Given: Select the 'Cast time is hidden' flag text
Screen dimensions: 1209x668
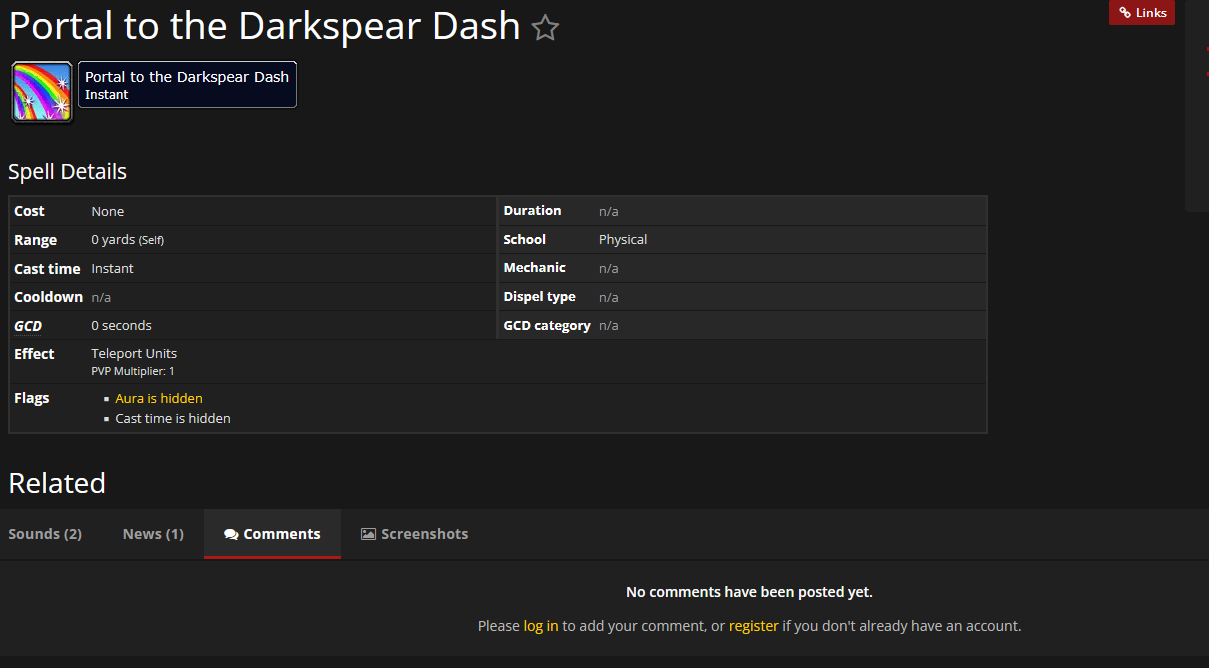Looking at the screenshot, I should (173, 418).
